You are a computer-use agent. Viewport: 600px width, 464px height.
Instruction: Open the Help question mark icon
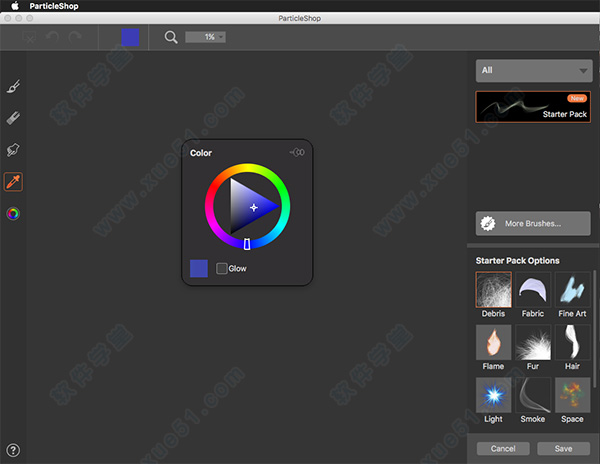pyautogui.click(x=13, y=450)
